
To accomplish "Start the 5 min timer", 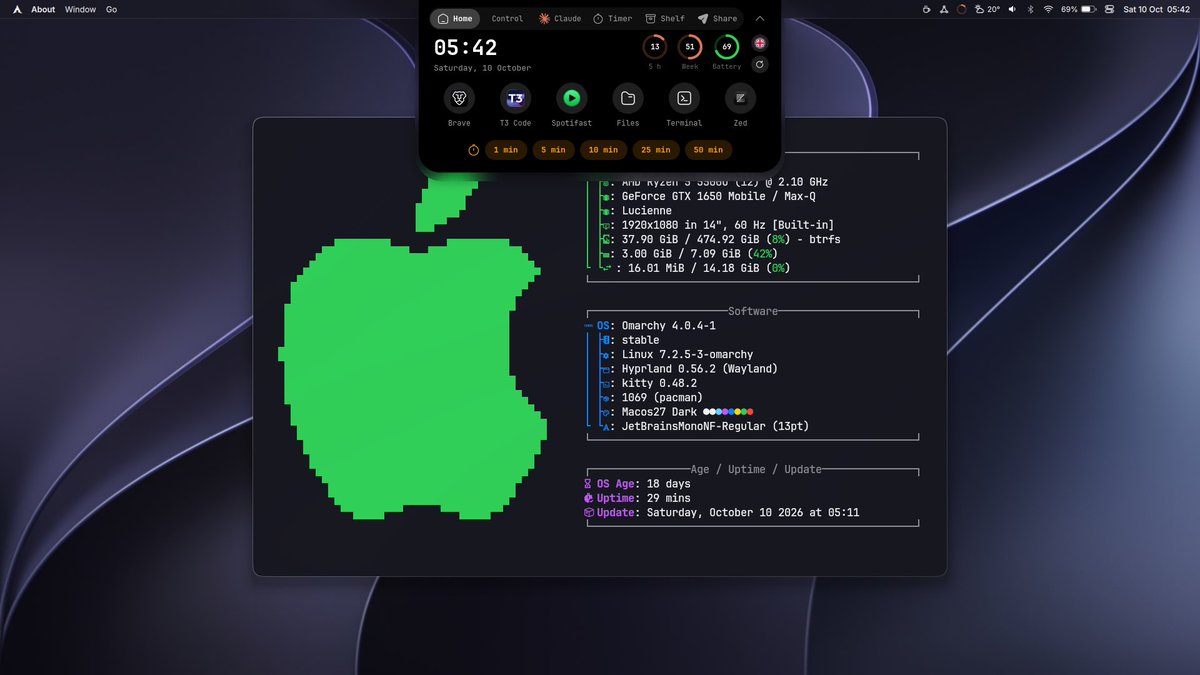I will tap(555, 150).
